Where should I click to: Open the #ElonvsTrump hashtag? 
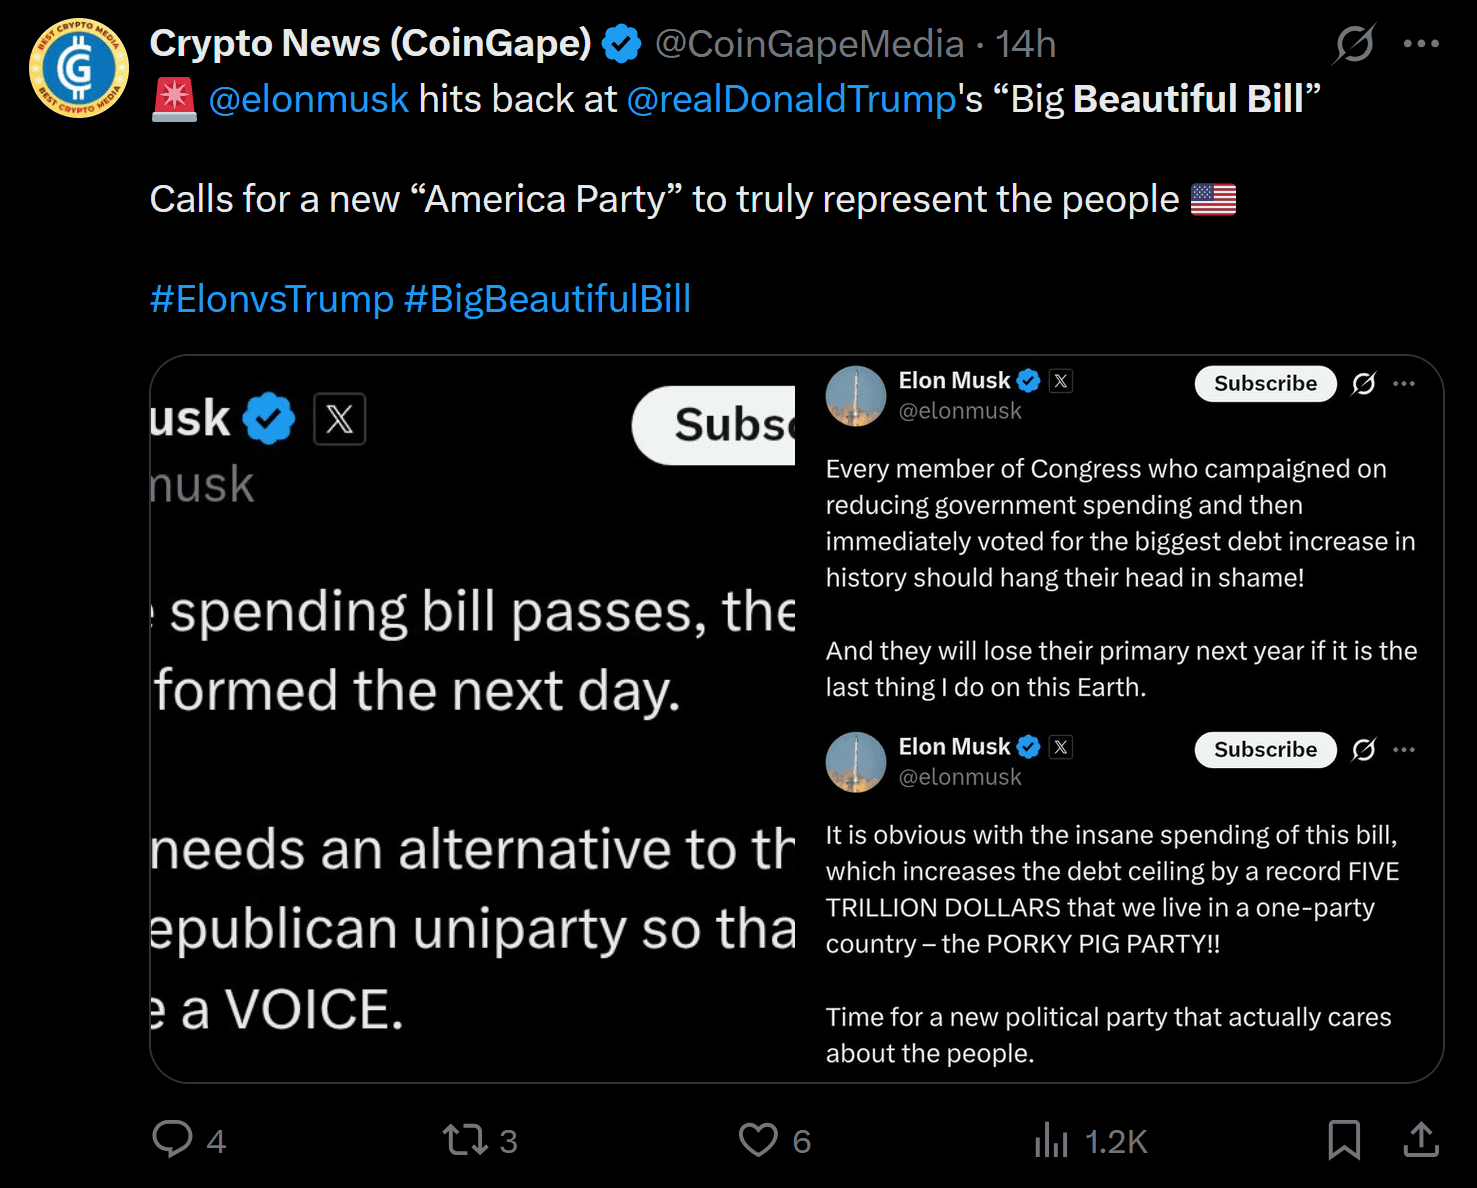(272, 299)
